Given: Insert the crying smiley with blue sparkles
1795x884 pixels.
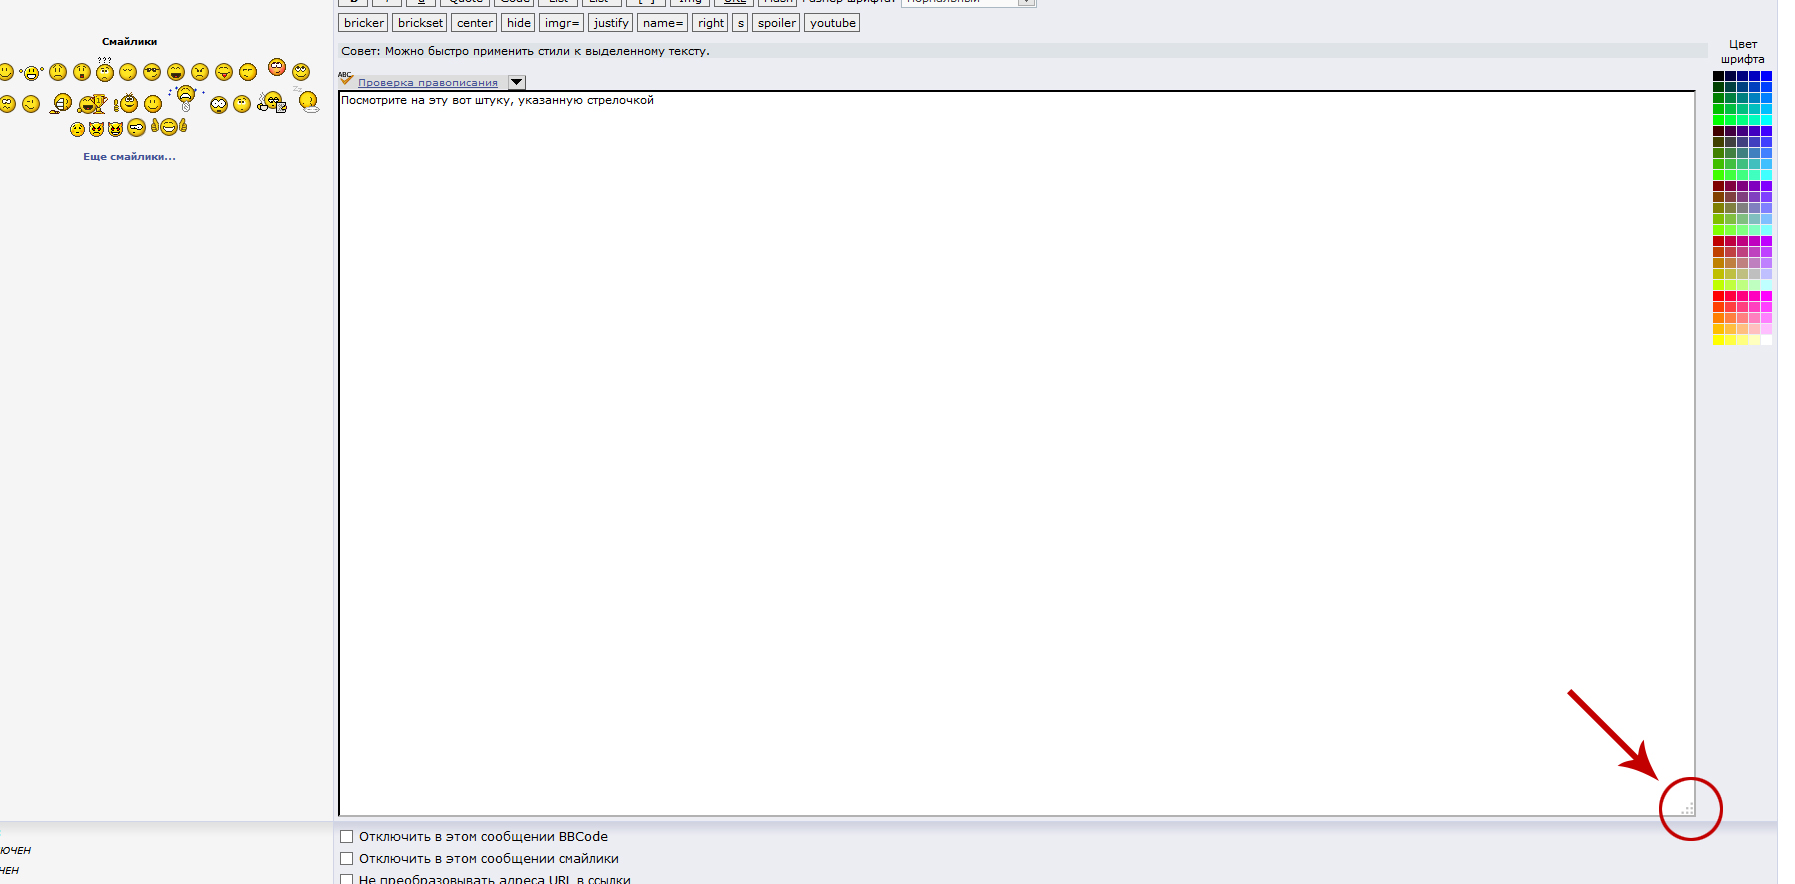Looking at the screenshot, I should (x=186, y=98).
